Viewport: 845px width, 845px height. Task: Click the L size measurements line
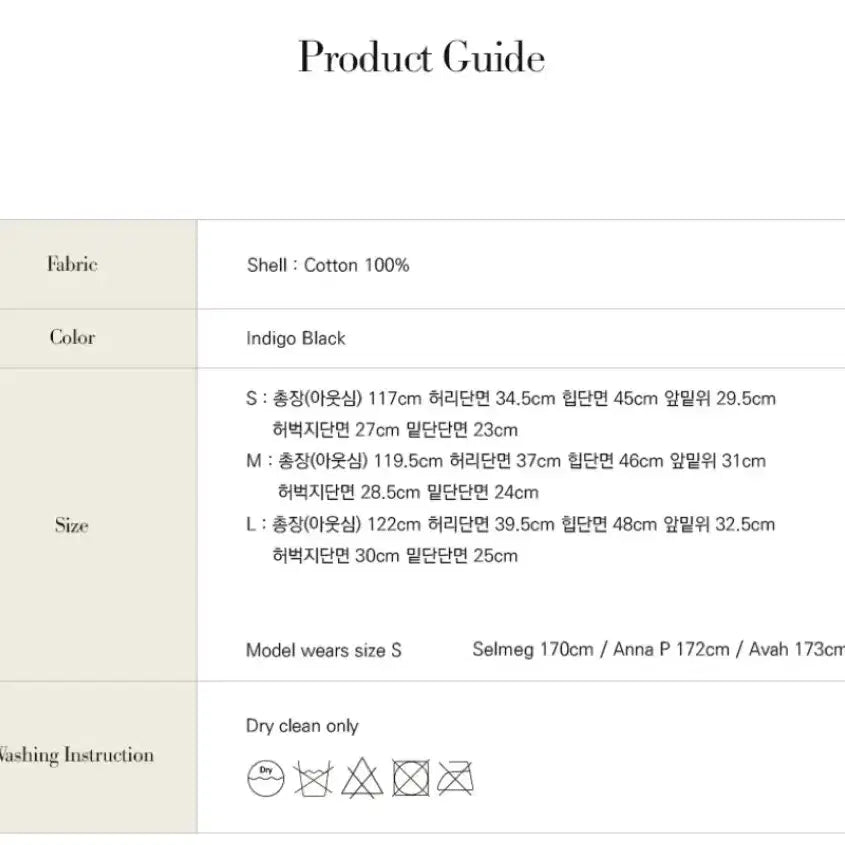pyautogui.click(x=510, y=524)
